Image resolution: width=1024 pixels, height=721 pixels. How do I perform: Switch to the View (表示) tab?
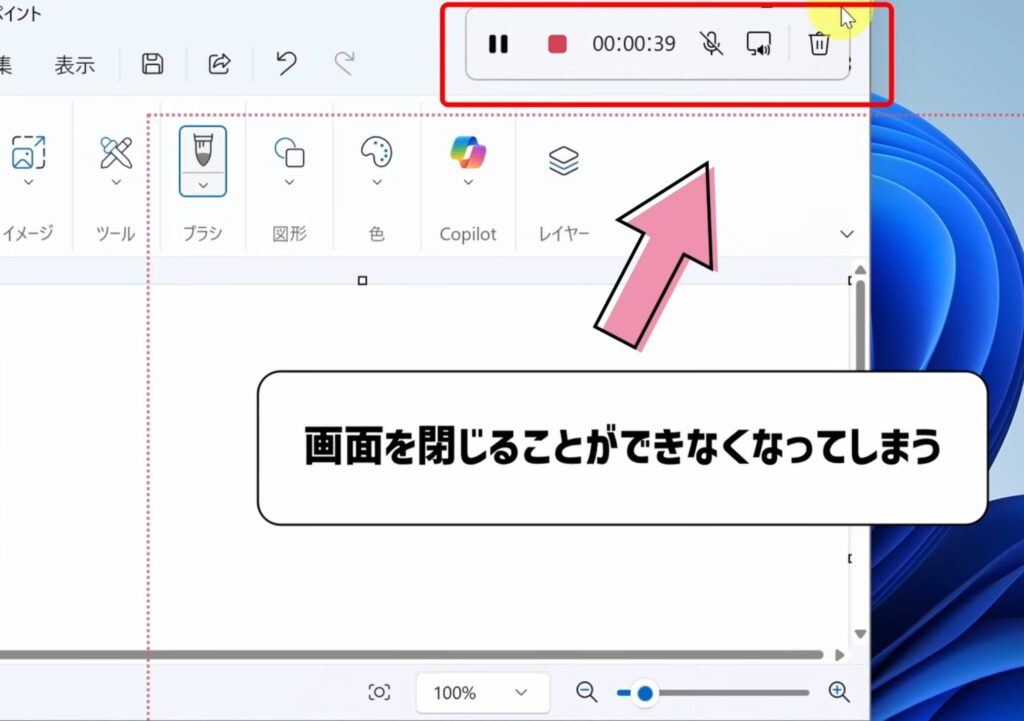74,64
